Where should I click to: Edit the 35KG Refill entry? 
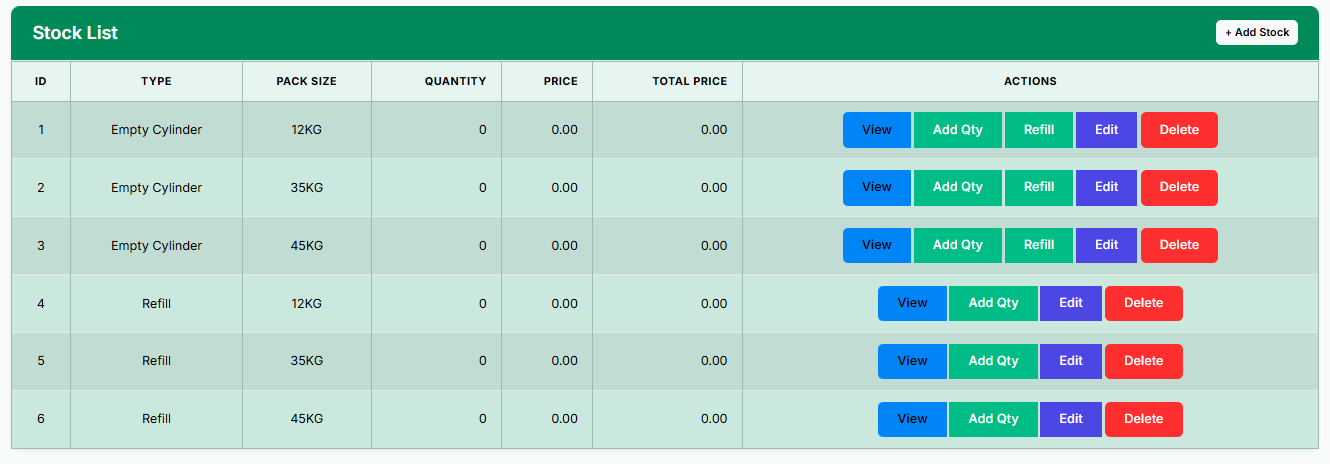click(1070, 362)
